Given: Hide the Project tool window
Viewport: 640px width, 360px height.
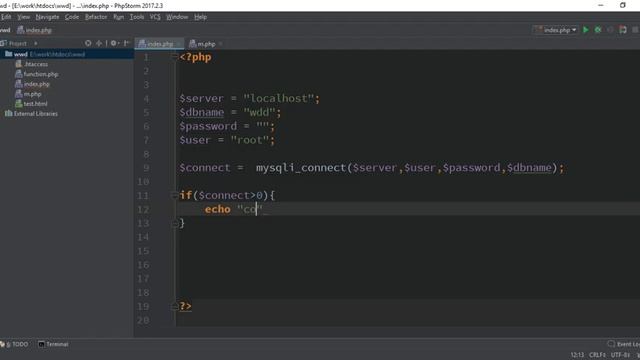Looking at the screenshot, I should pyautogui.click(x=127, y=43).
